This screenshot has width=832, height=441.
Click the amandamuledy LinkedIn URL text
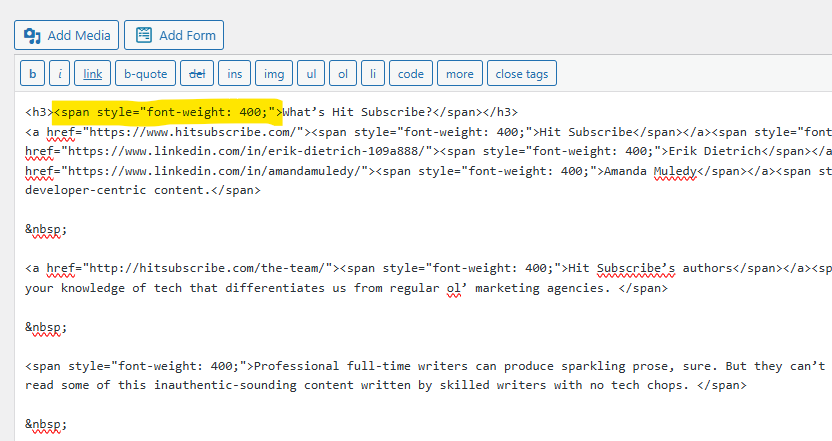point(214,171)
